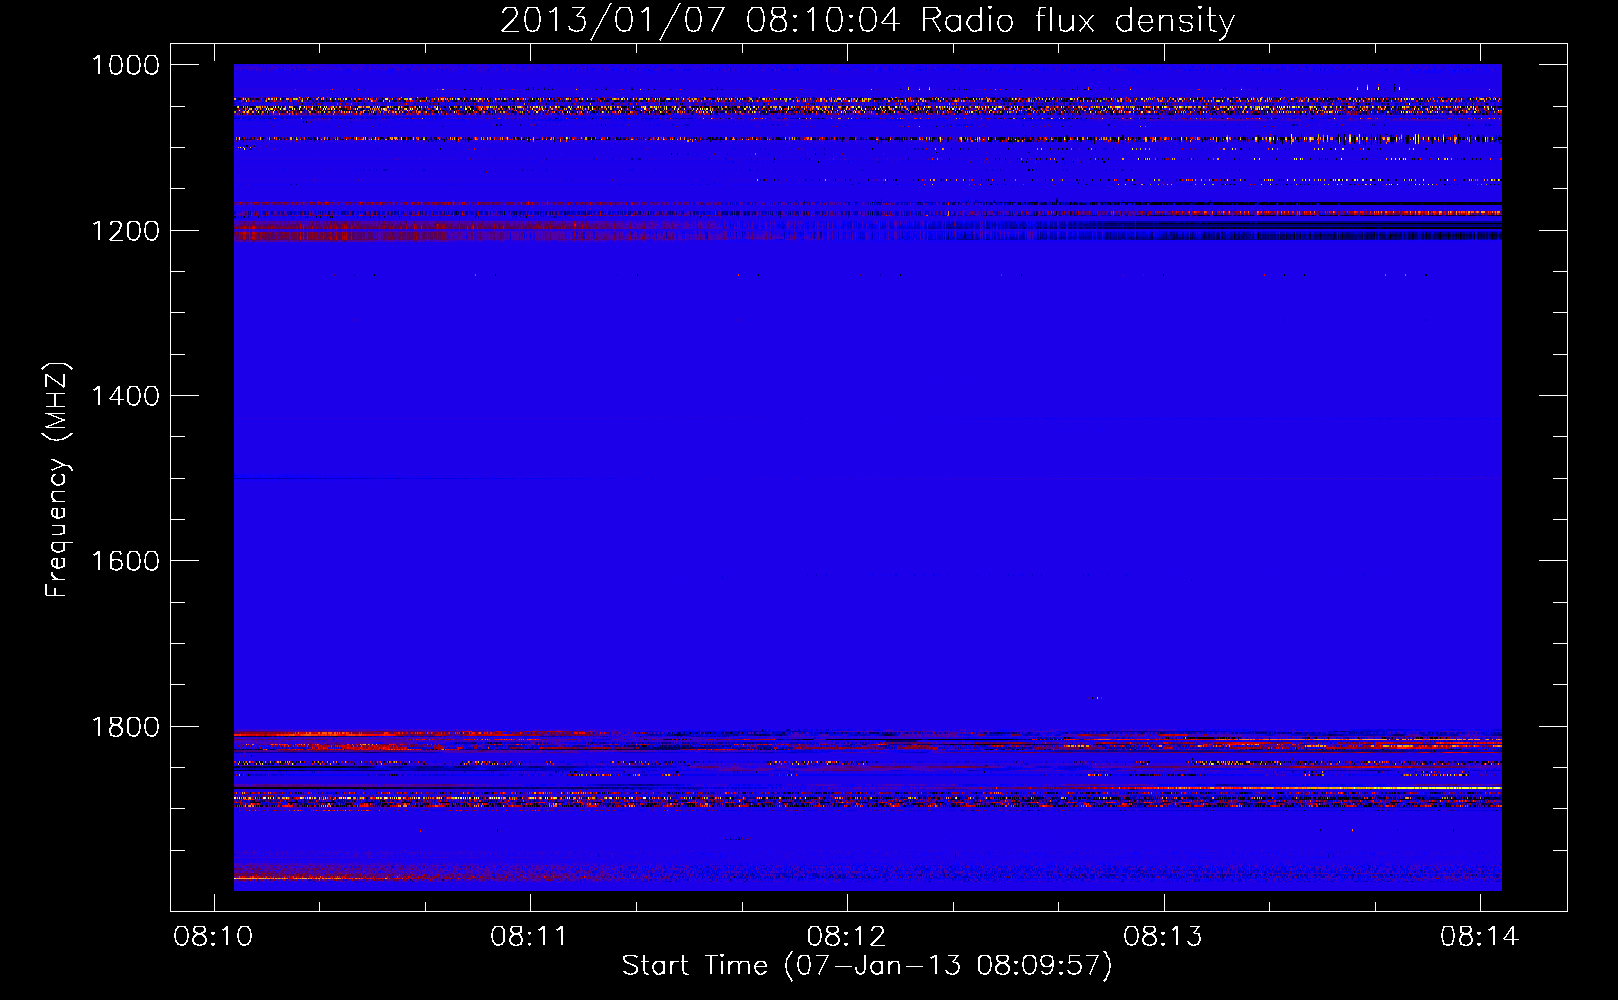Click the 08:12 time axis label
1618x1000 pixels.
[846, 937]
